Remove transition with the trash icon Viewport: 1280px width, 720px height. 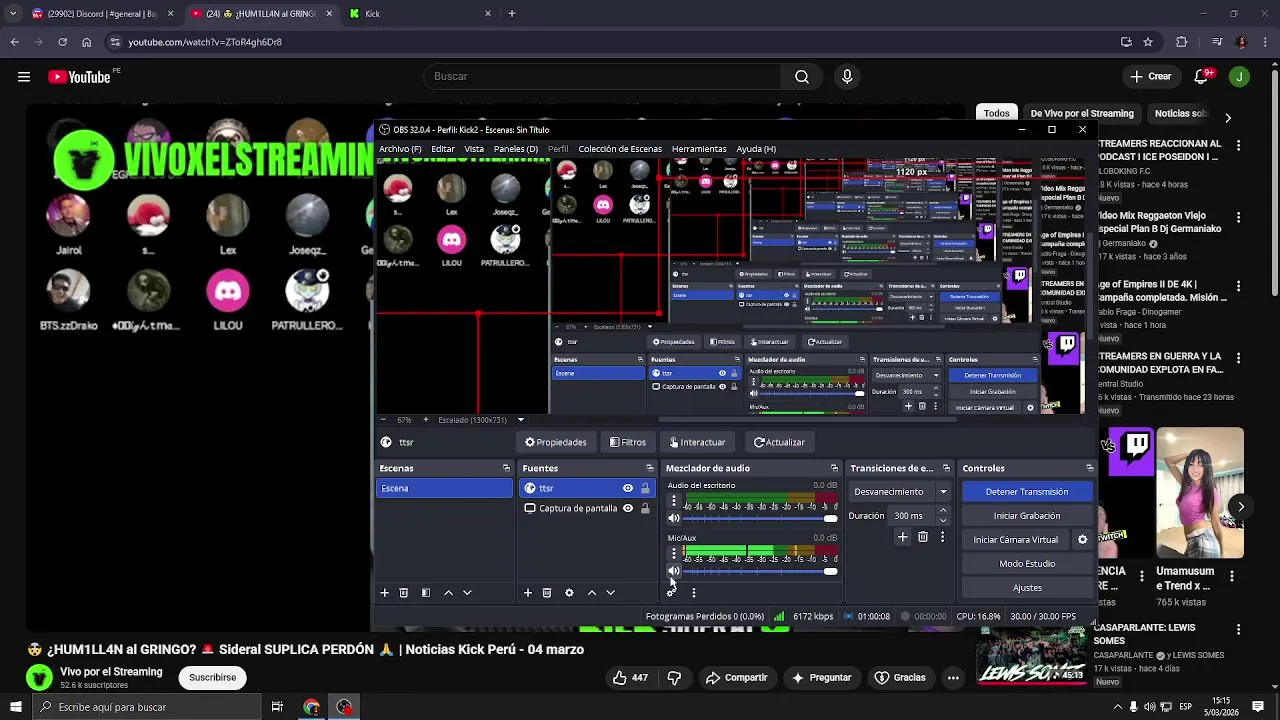pos(923,537)
